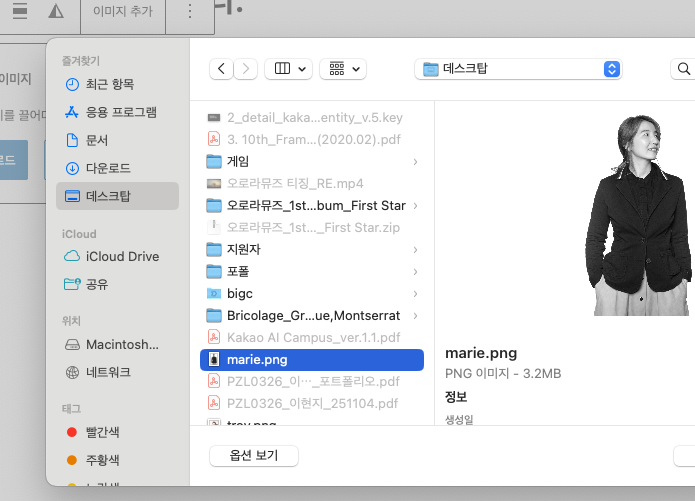Open the 데스크탑 location popup menu
The image size is (695, 501).
(x=518, y=69)
